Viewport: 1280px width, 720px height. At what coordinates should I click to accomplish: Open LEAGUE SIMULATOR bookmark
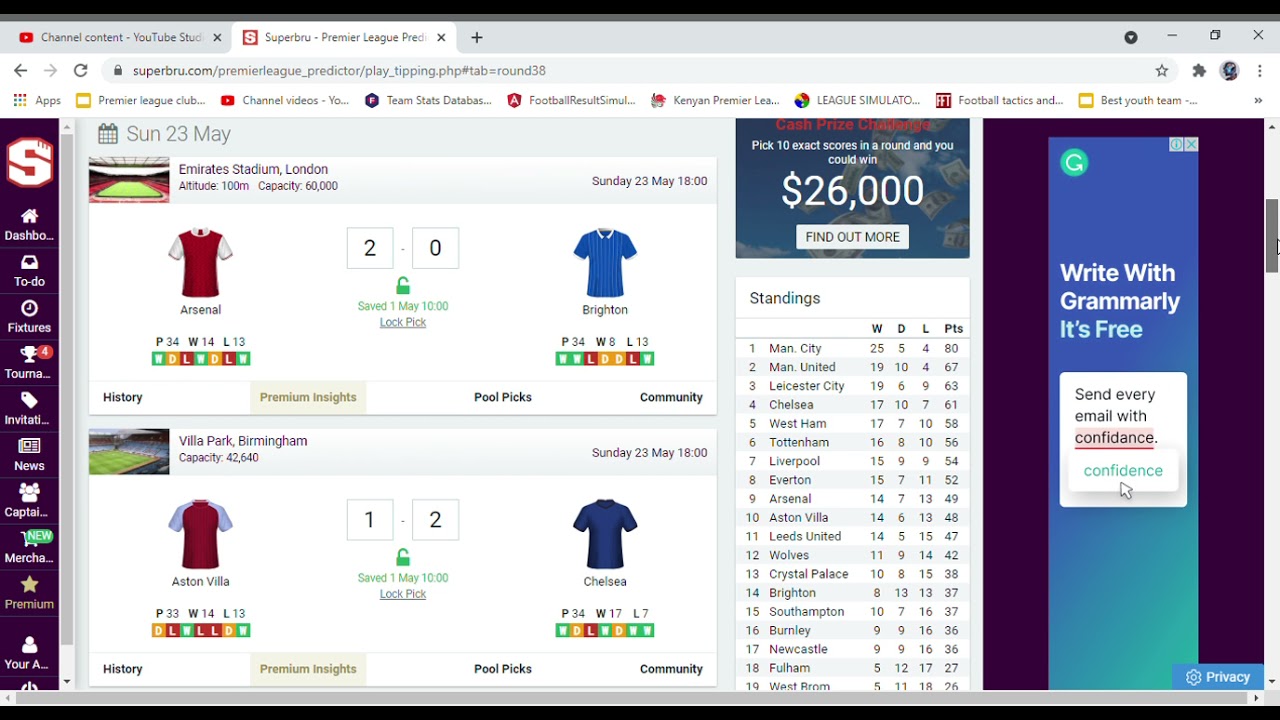[858, 100]
